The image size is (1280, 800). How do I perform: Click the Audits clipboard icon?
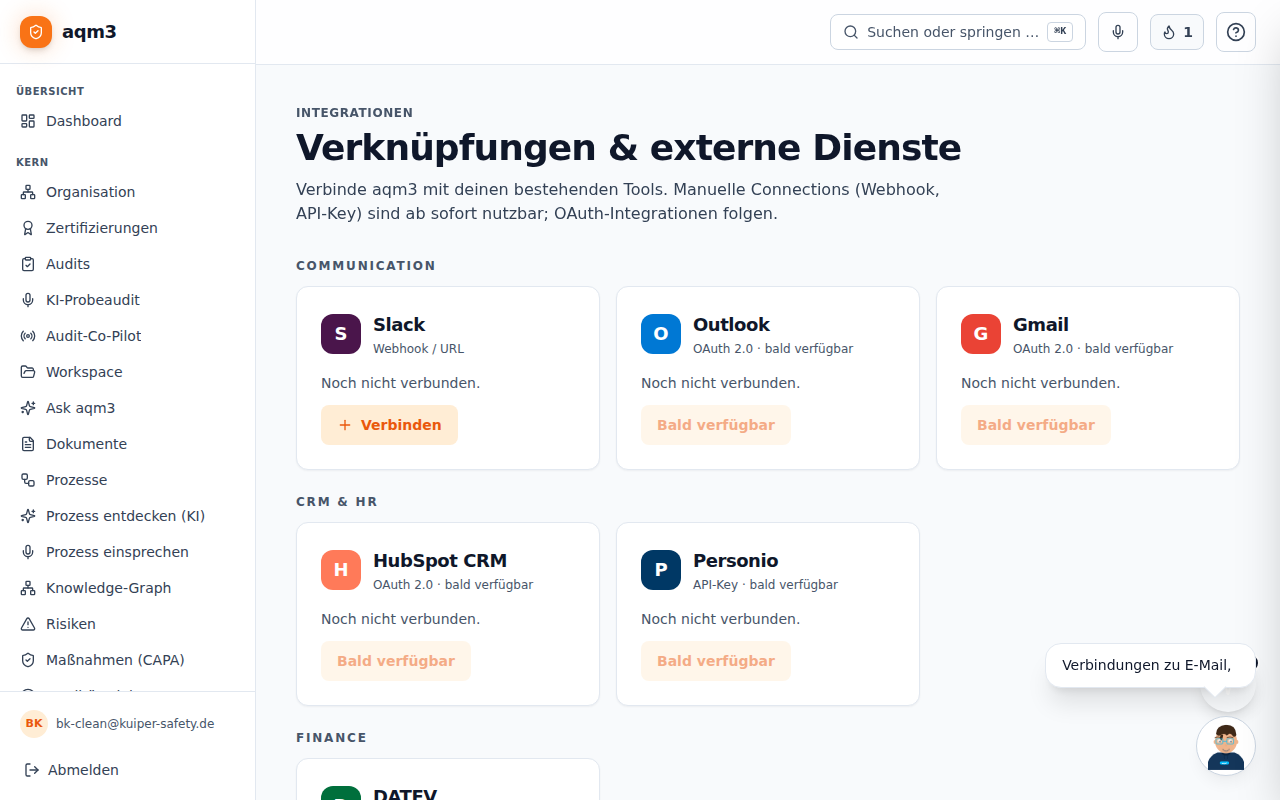click(28, 264)
